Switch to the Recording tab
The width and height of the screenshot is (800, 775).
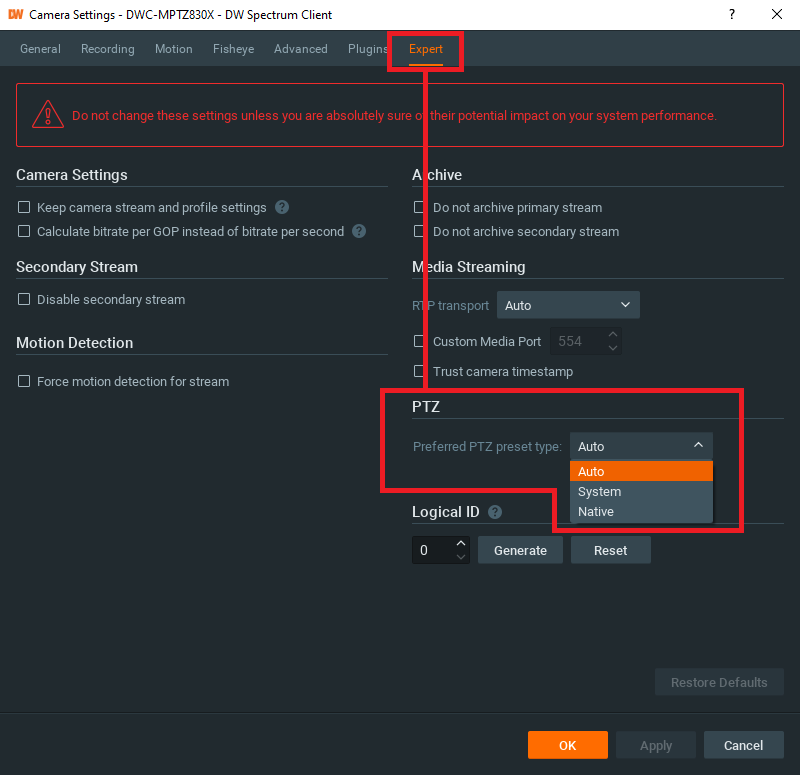(x=108, y=49)
